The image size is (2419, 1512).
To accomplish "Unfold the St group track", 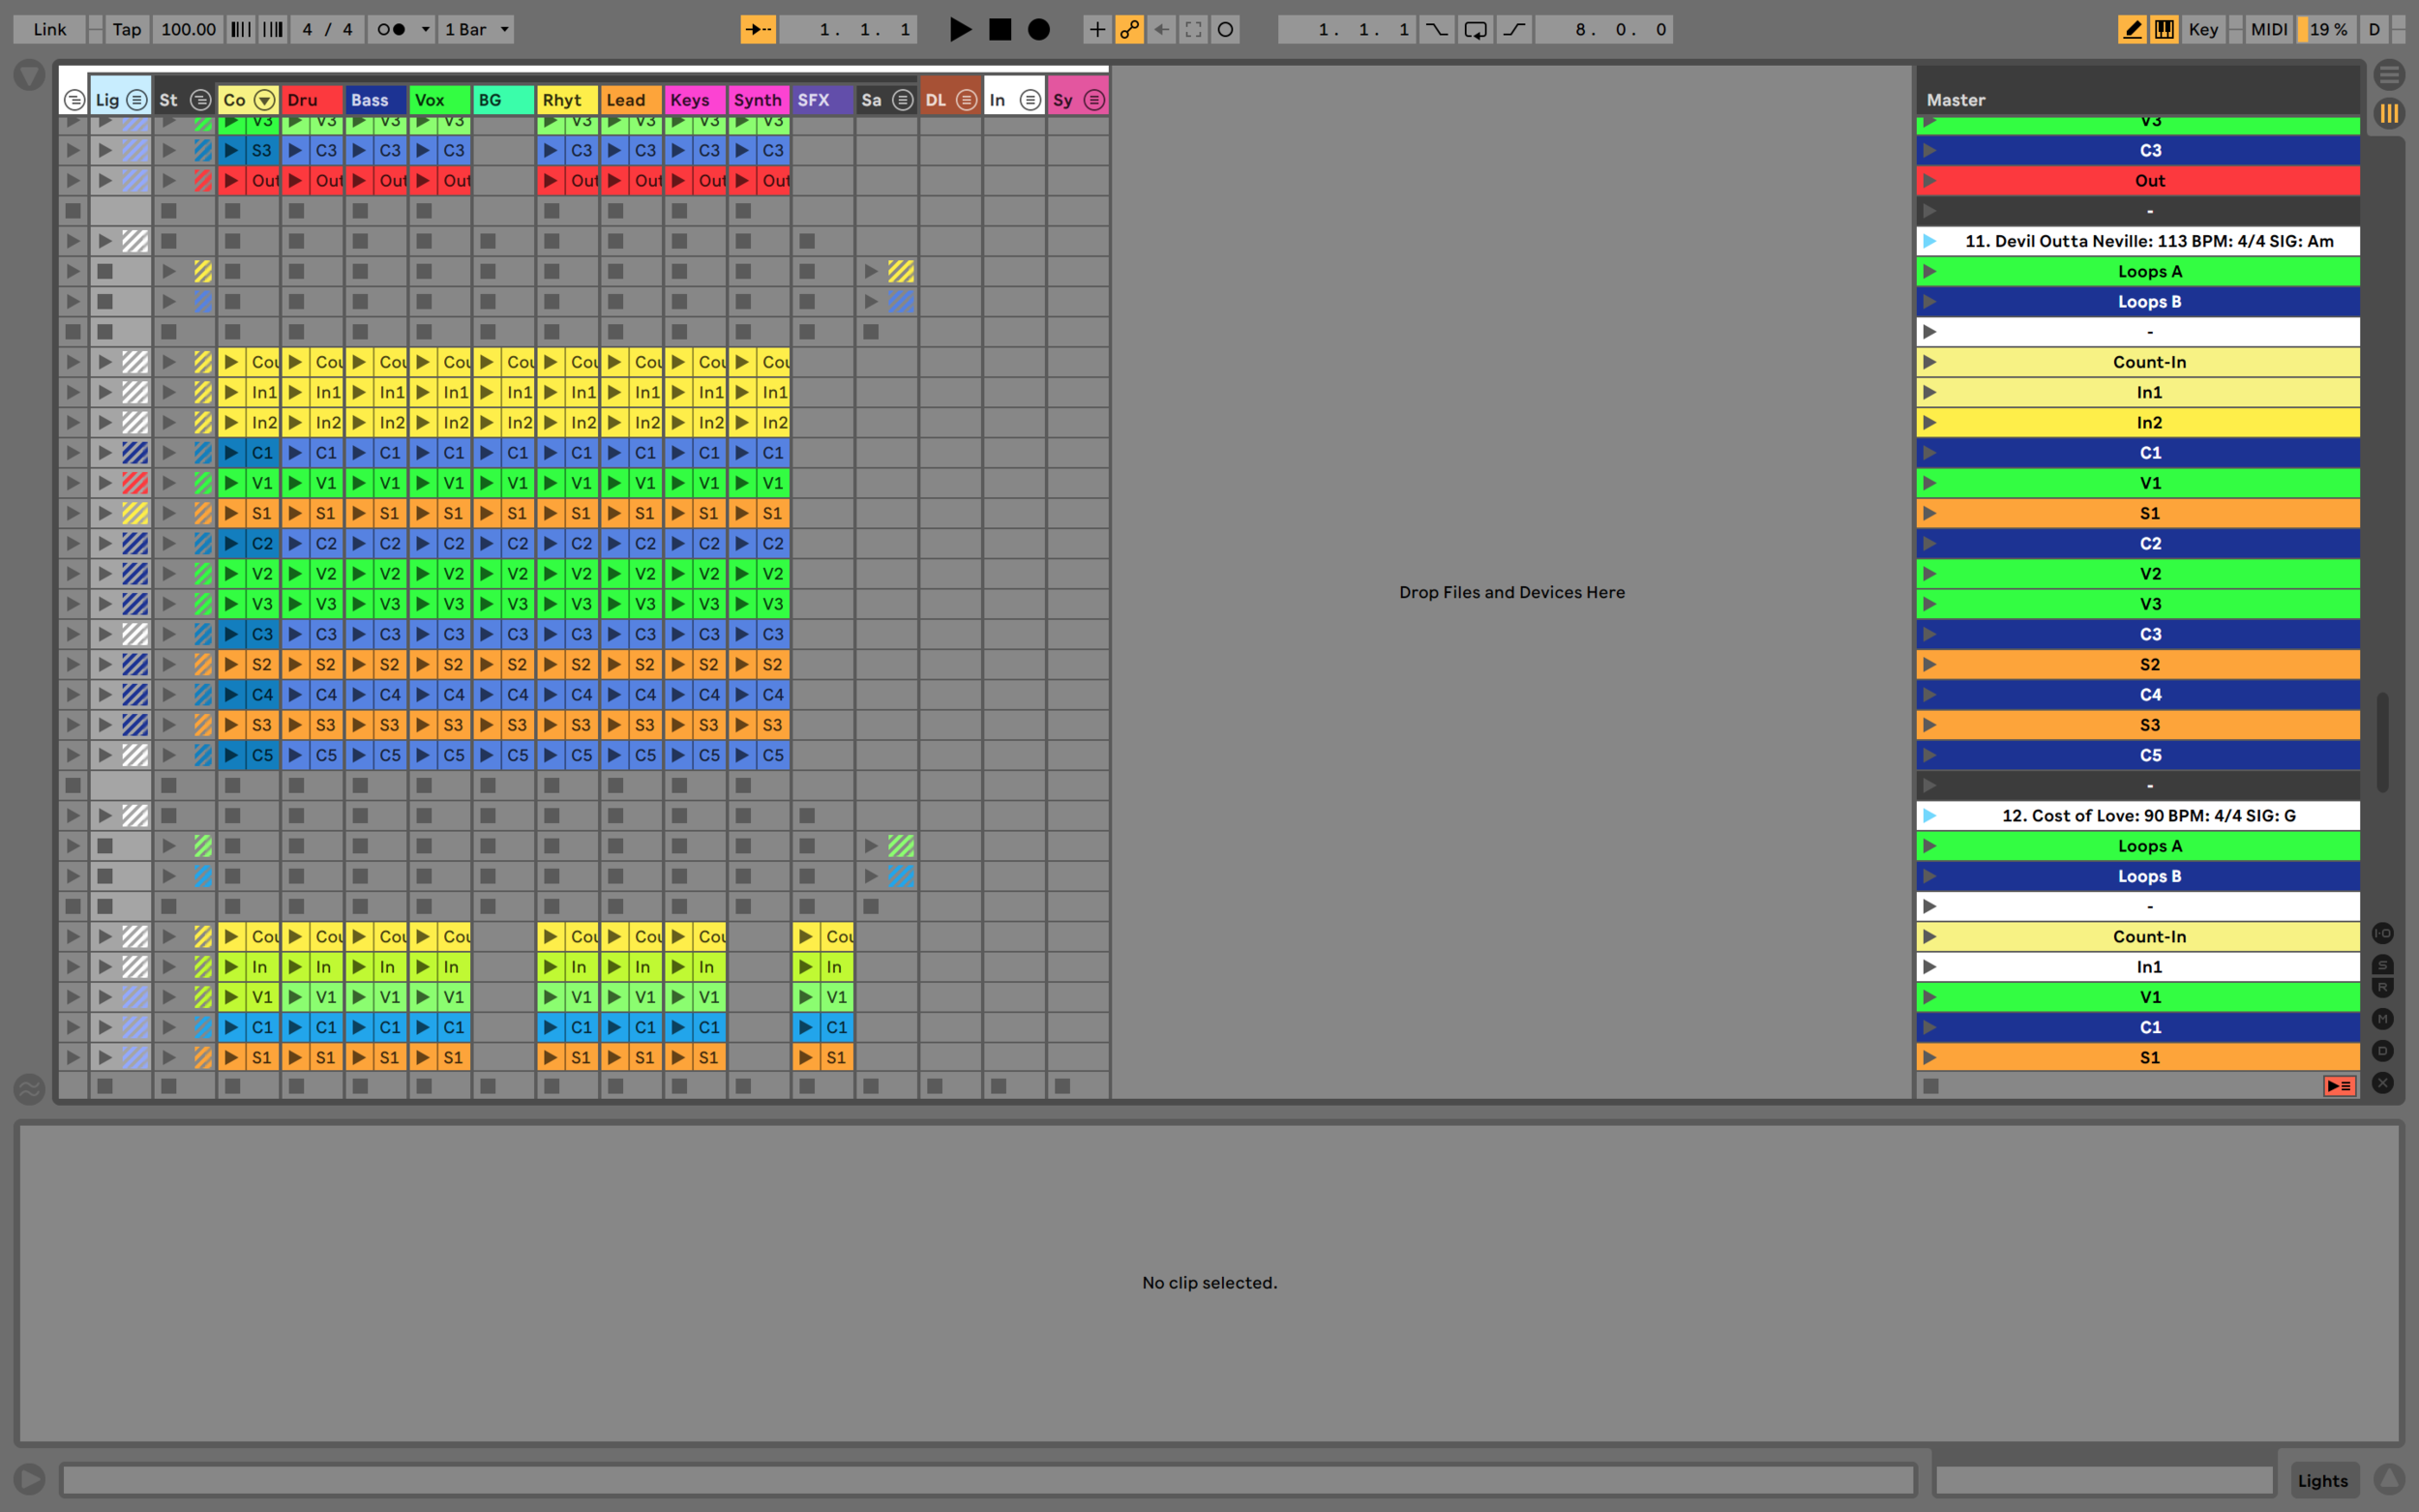I will 200,100.
